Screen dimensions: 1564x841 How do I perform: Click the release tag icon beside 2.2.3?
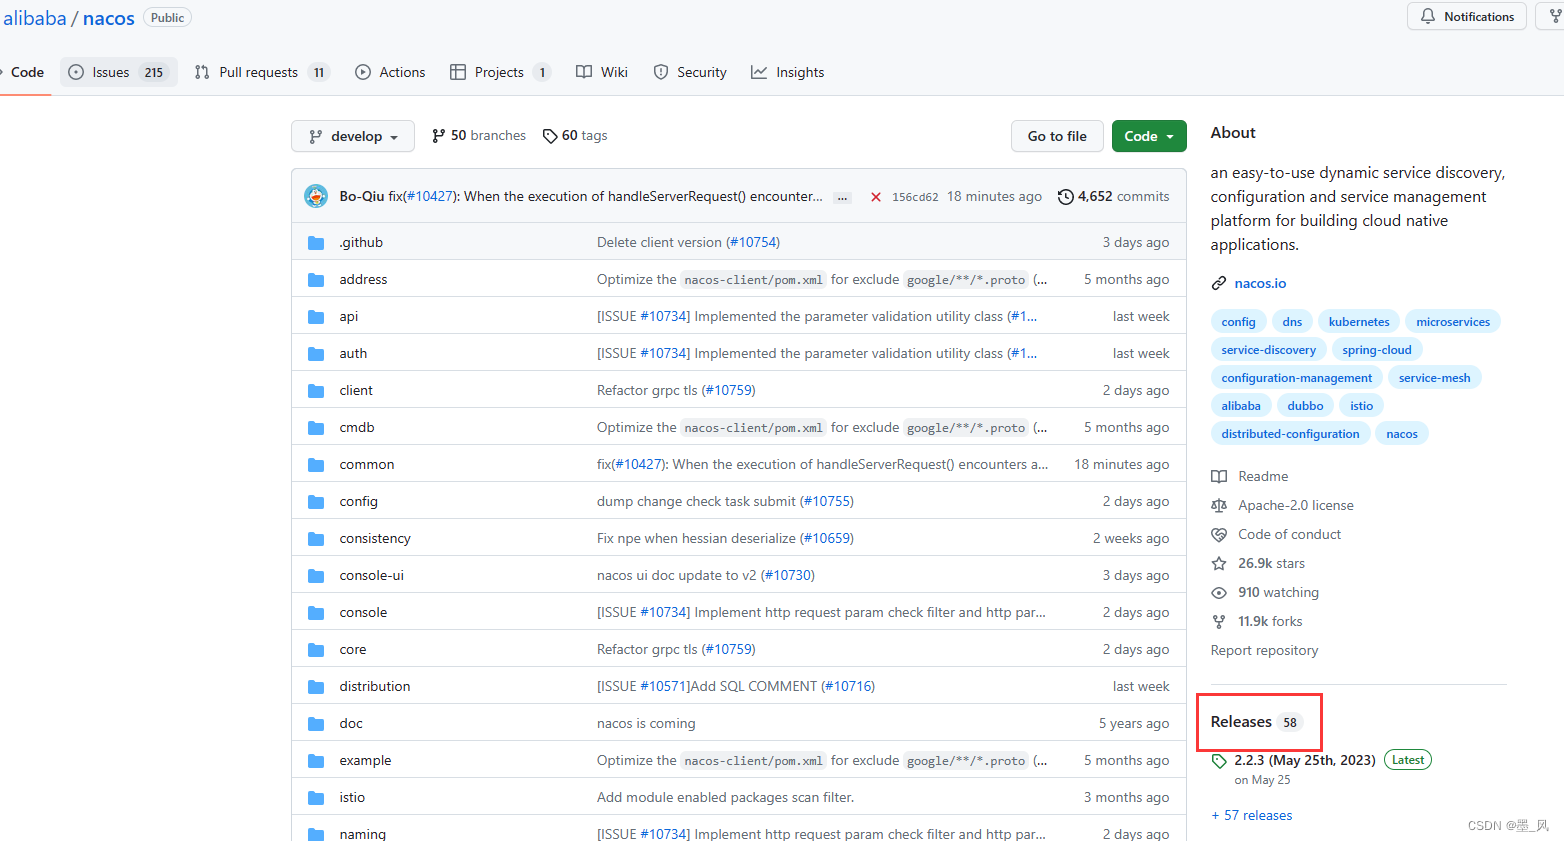pyautogui.click(x=1219, y=761)
